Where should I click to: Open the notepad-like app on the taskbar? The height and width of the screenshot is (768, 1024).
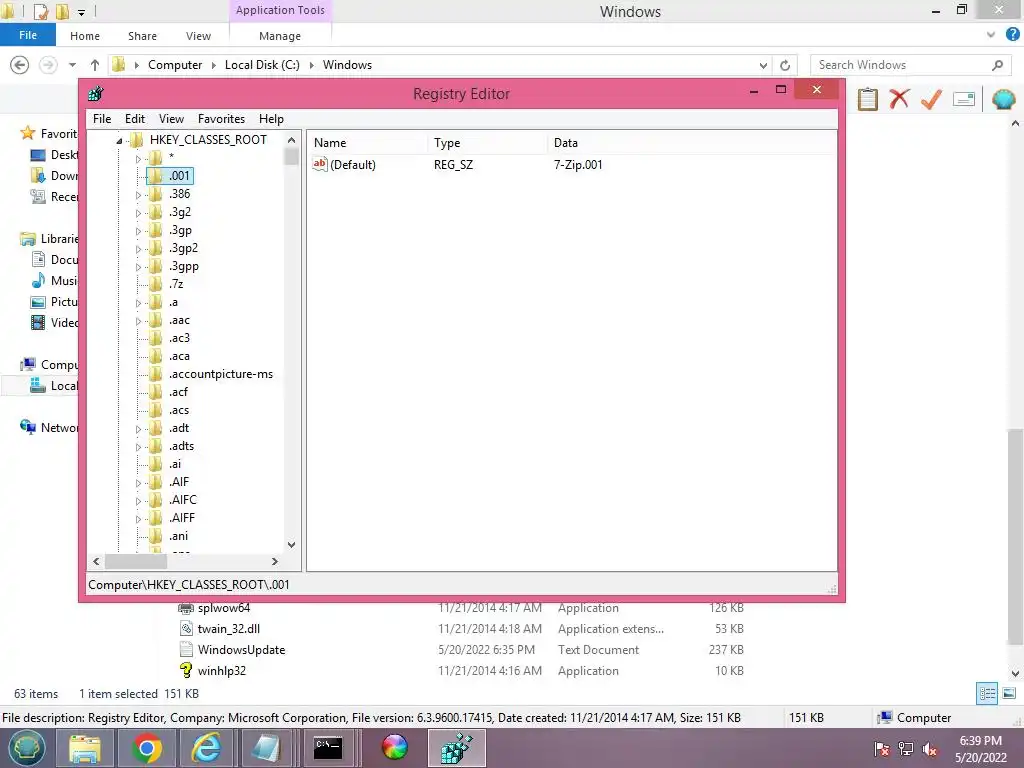pyautogui.click(x=266, y=748)
